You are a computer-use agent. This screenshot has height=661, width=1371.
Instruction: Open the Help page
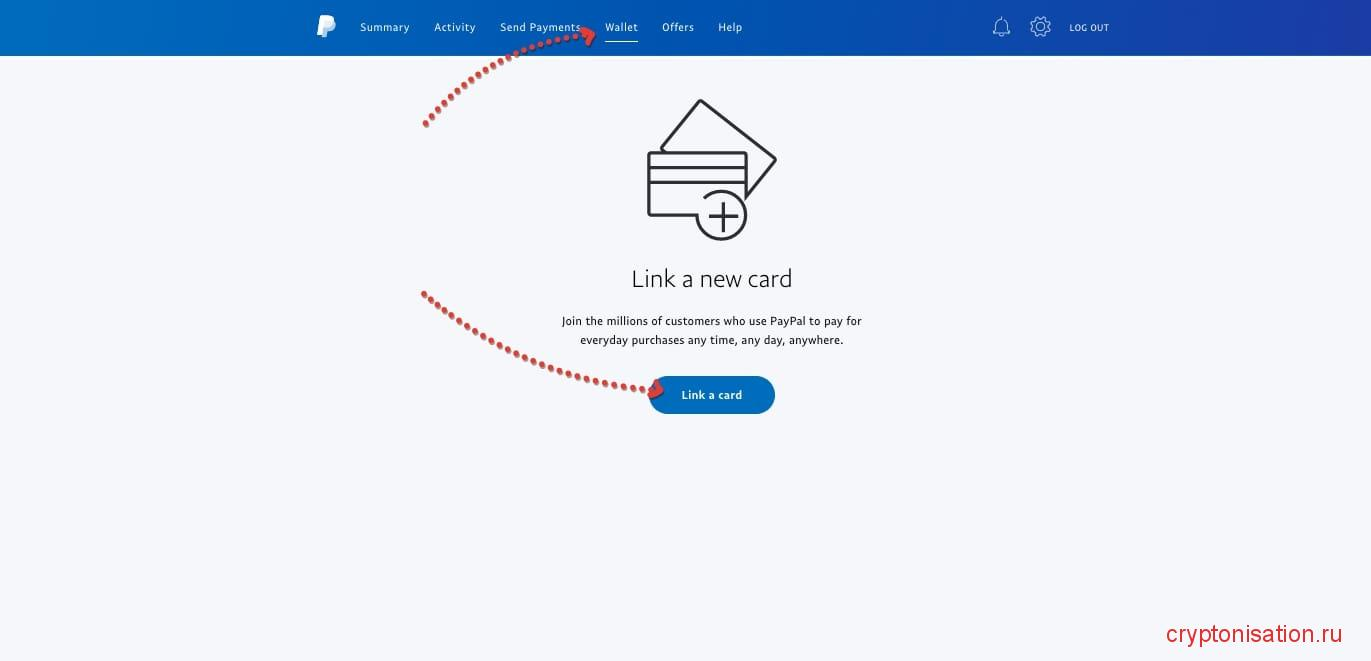tap(730, 27)
